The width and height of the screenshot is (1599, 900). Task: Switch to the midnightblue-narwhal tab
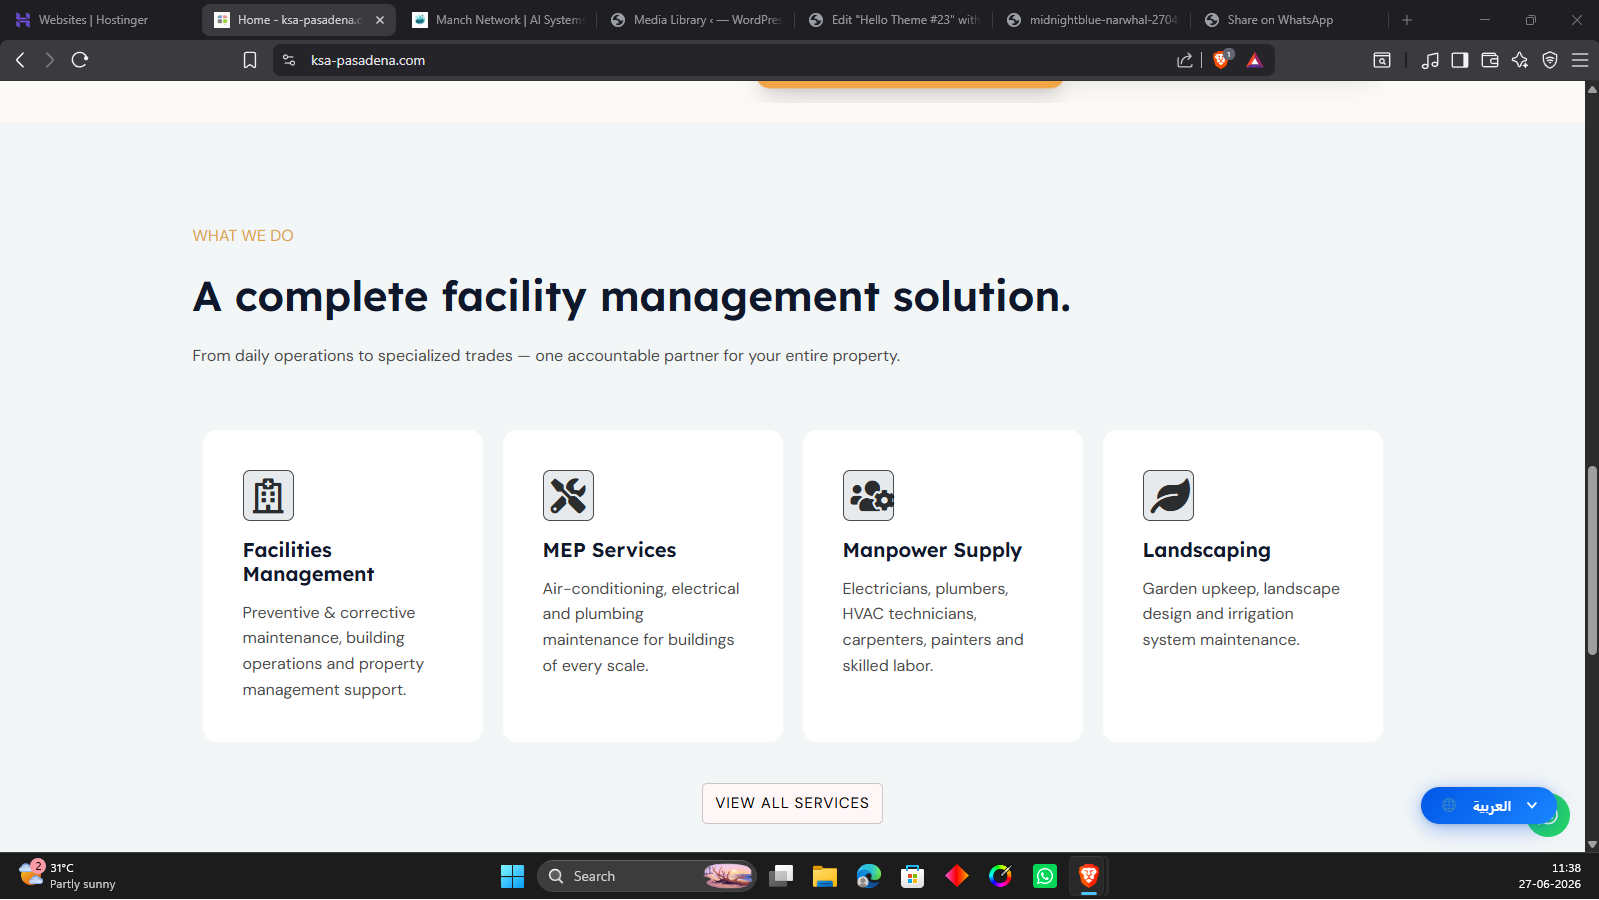point(1094,20)
